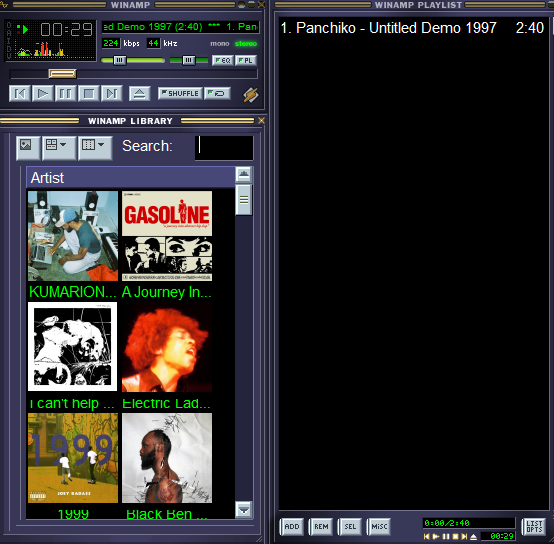Pause playback with the main Pause button

click(x=66, y=94)
